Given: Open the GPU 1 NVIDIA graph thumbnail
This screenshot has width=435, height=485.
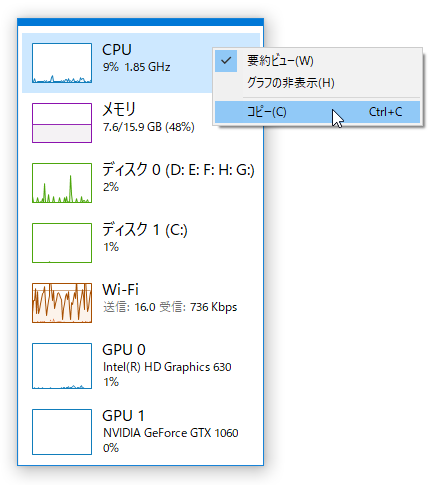Looking at the screenshot, I should point(62,432).
